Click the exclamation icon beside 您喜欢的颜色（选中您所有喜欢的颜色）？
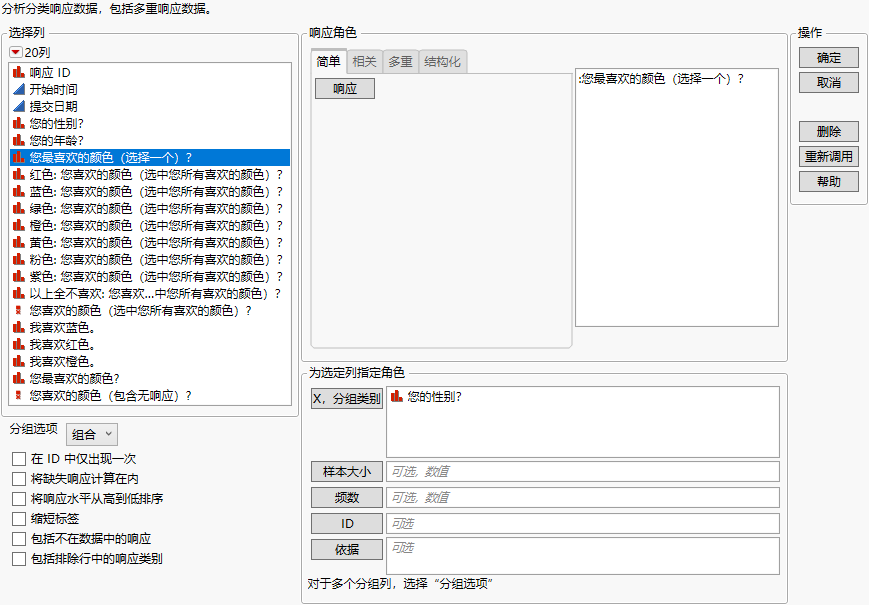Screen dimensions: 869x605 click(16, 310)
